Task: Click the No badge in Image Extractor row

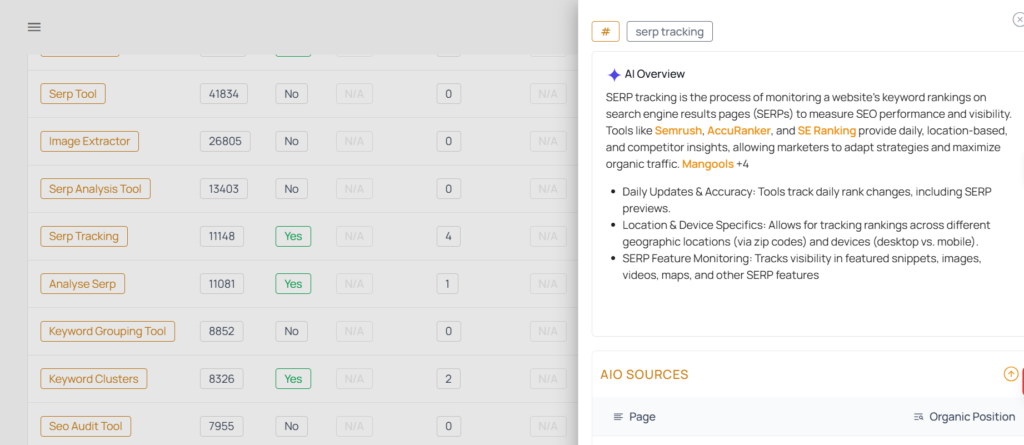Action: [291, 141]
